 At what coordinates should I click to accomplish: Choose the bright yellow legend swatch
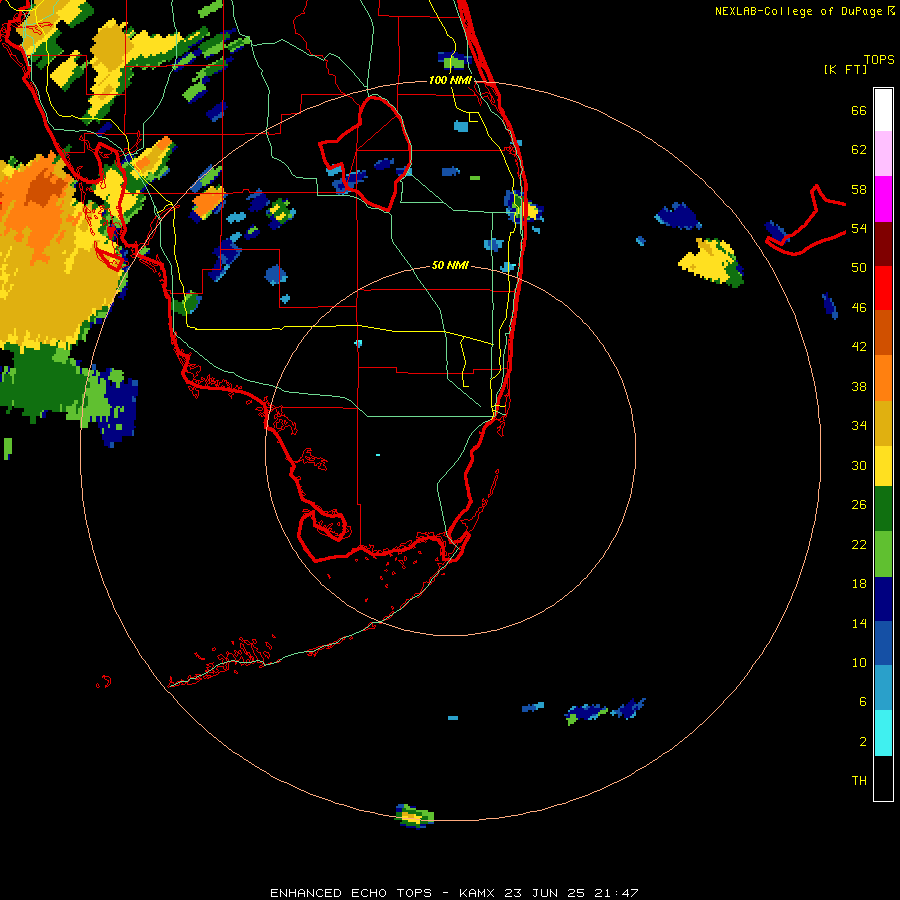point(883,465)
